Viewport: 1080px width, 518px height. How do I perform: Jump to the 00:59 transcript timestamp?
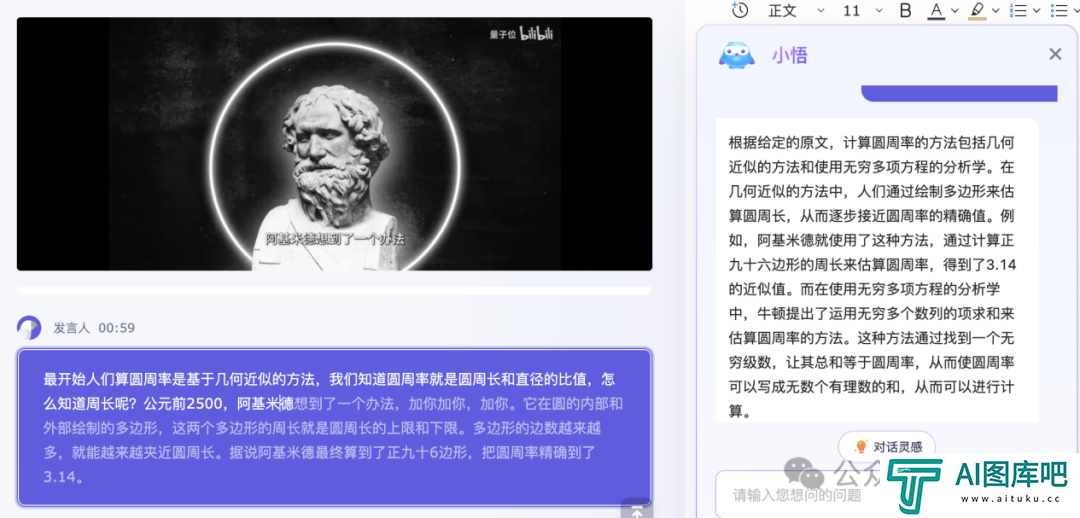point(116,328)
